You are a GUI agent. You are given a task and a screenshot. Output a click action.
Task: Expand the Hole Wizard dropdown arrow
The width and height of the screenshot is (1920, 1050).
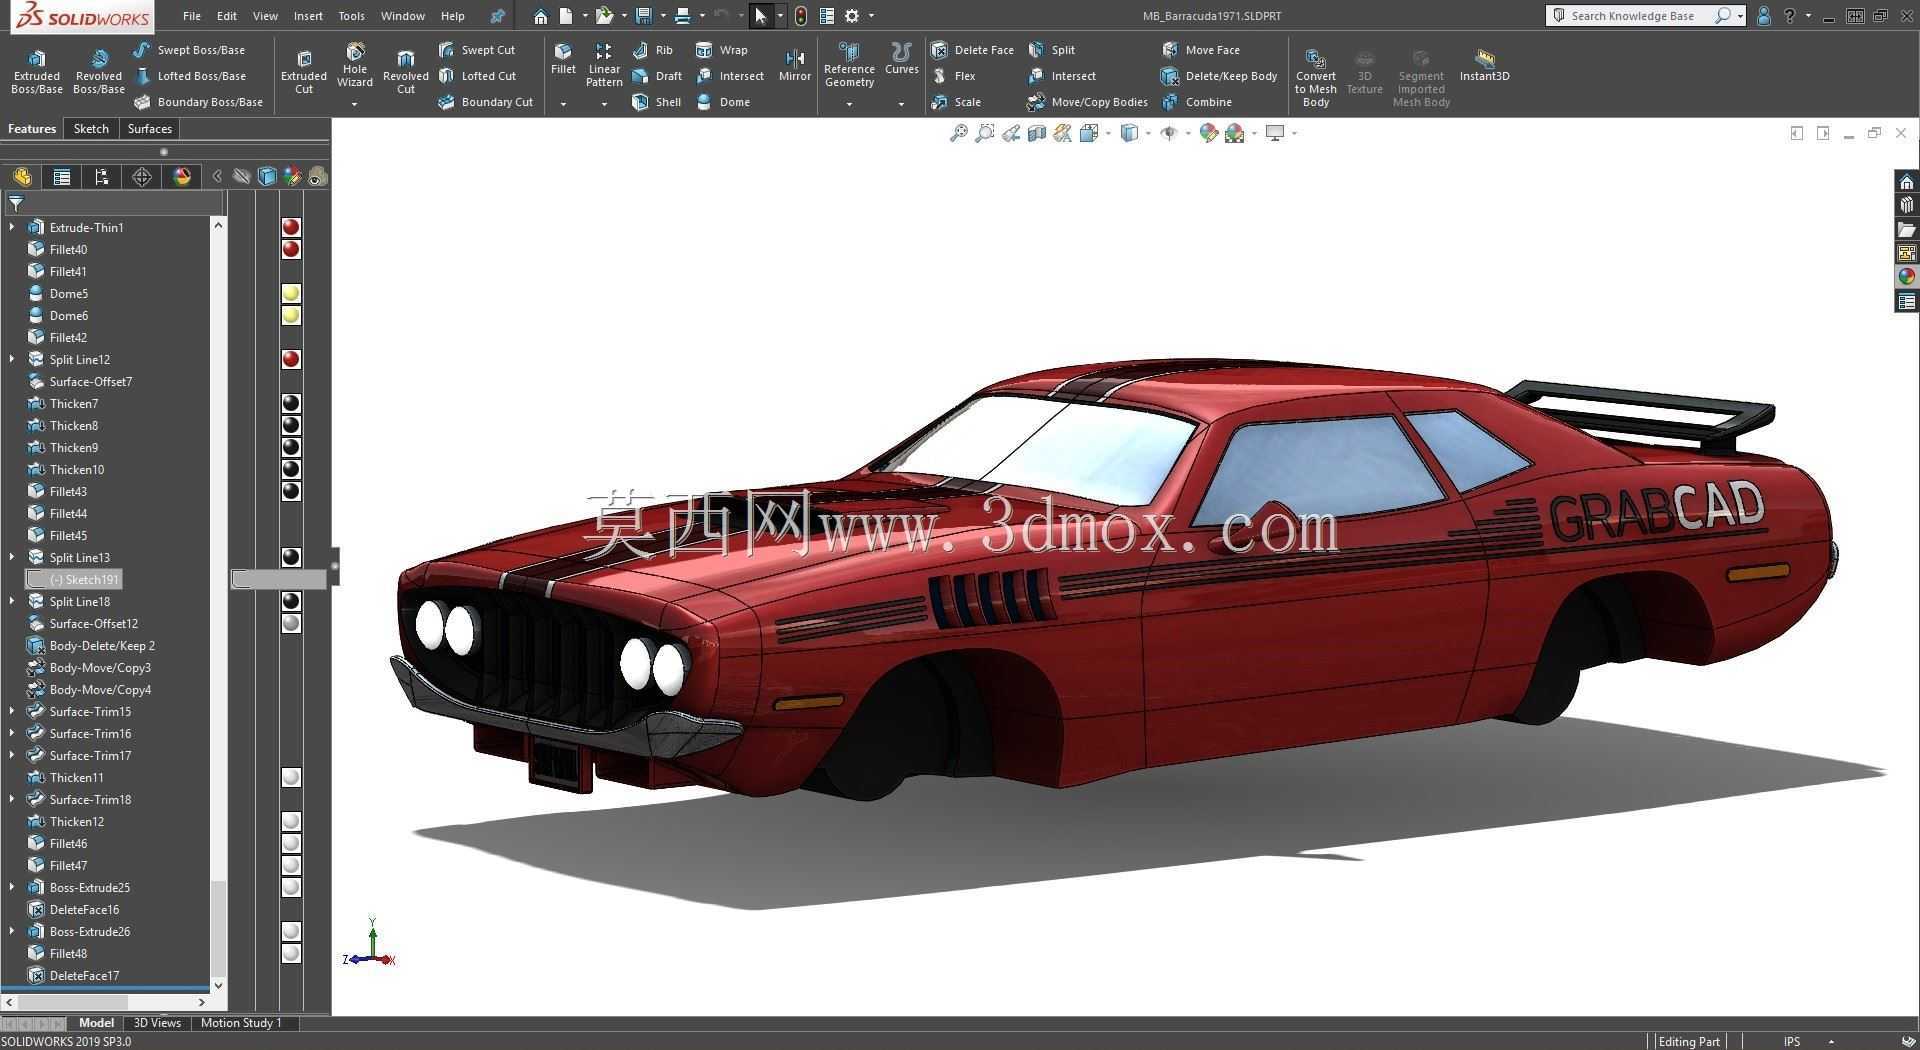pos(355,104)
